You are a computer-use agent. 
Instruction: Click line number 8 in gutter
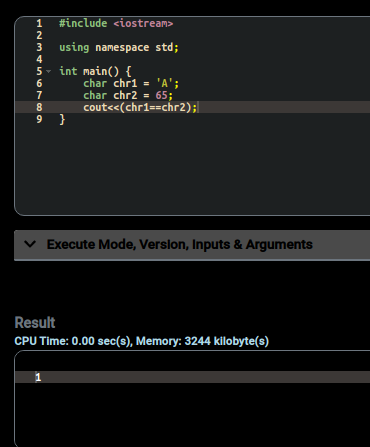(39, 107)
